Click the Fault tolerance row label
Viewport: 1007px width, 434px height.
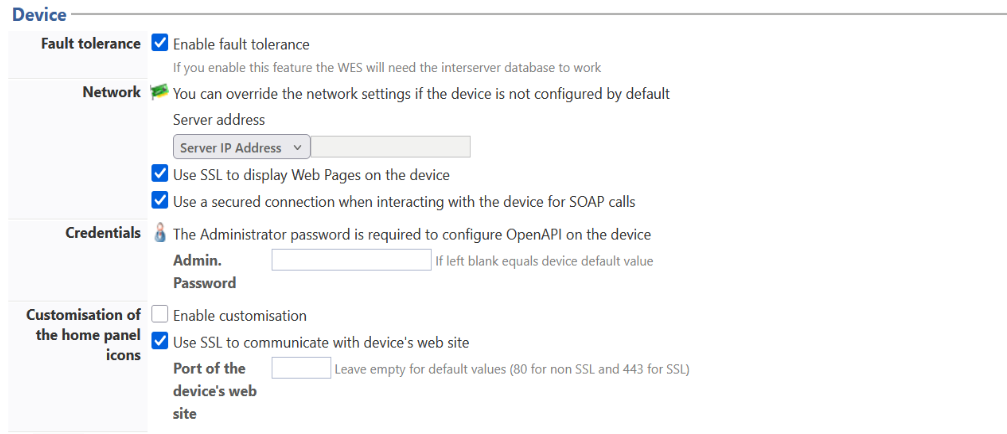pyautogui.click(x=91, y=44)
